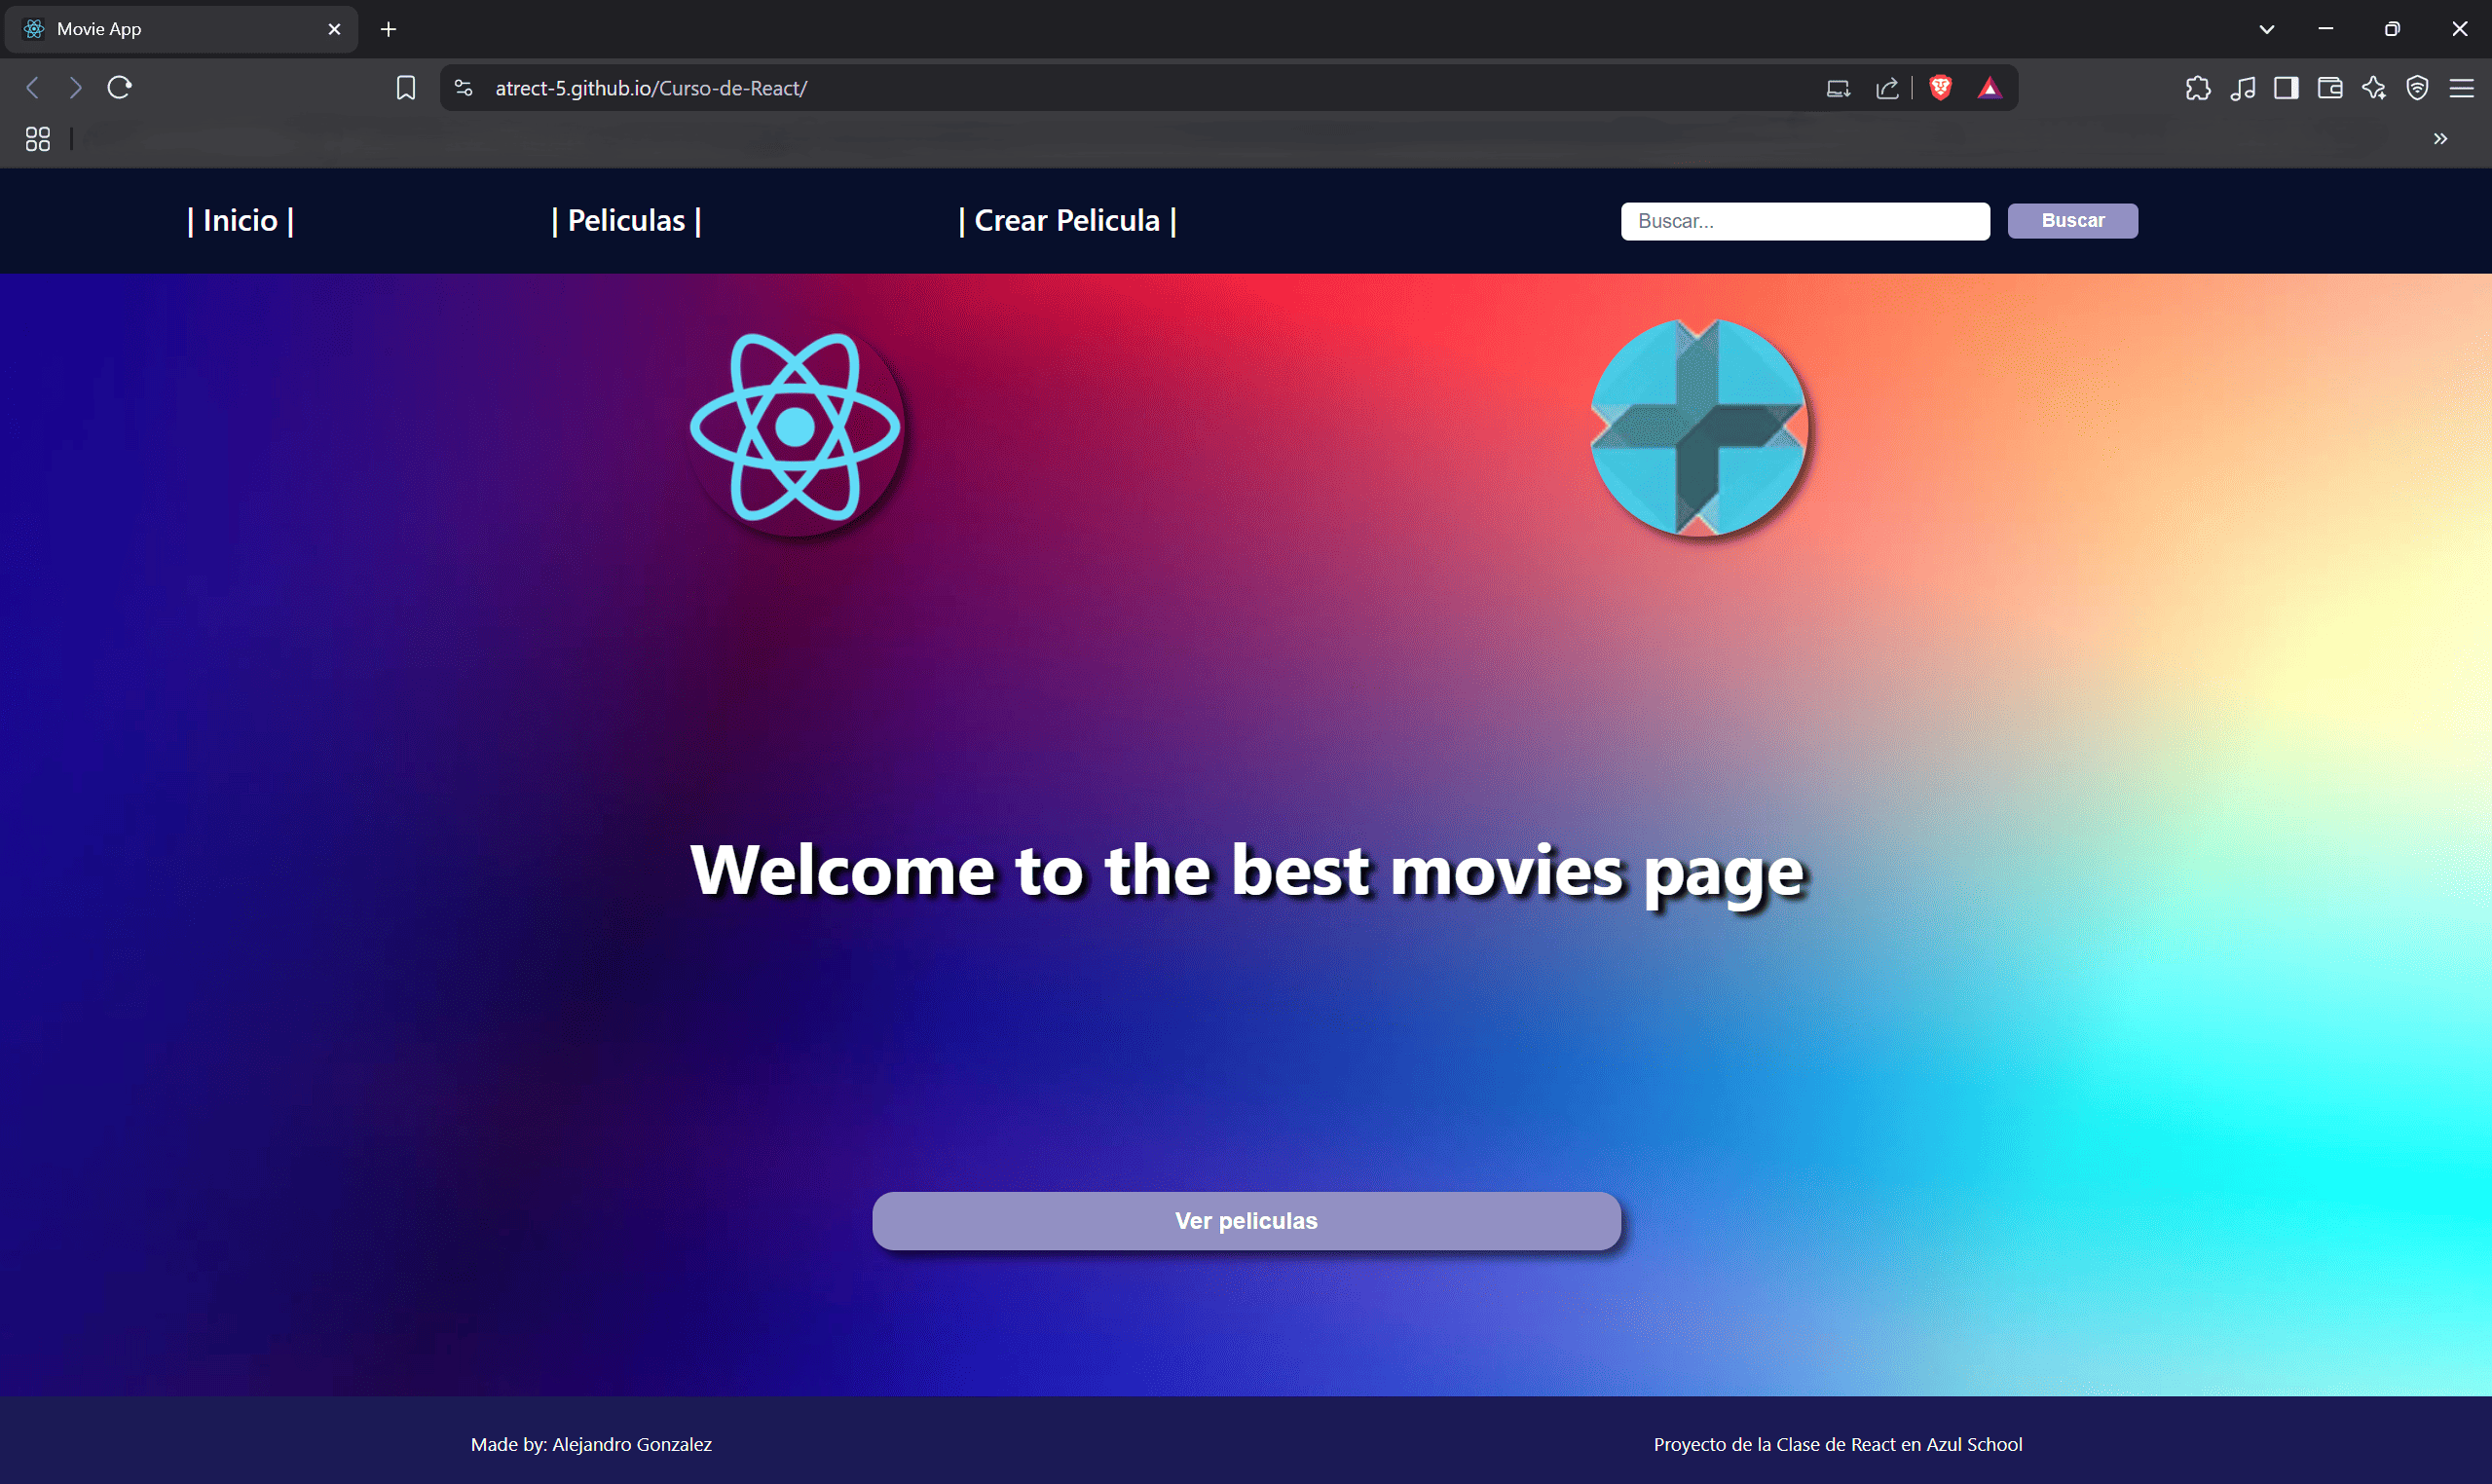Go back using the browser back arrow
This screenshot has width=2492, height=1484.
pyautogui.click(x=32, y=88)
